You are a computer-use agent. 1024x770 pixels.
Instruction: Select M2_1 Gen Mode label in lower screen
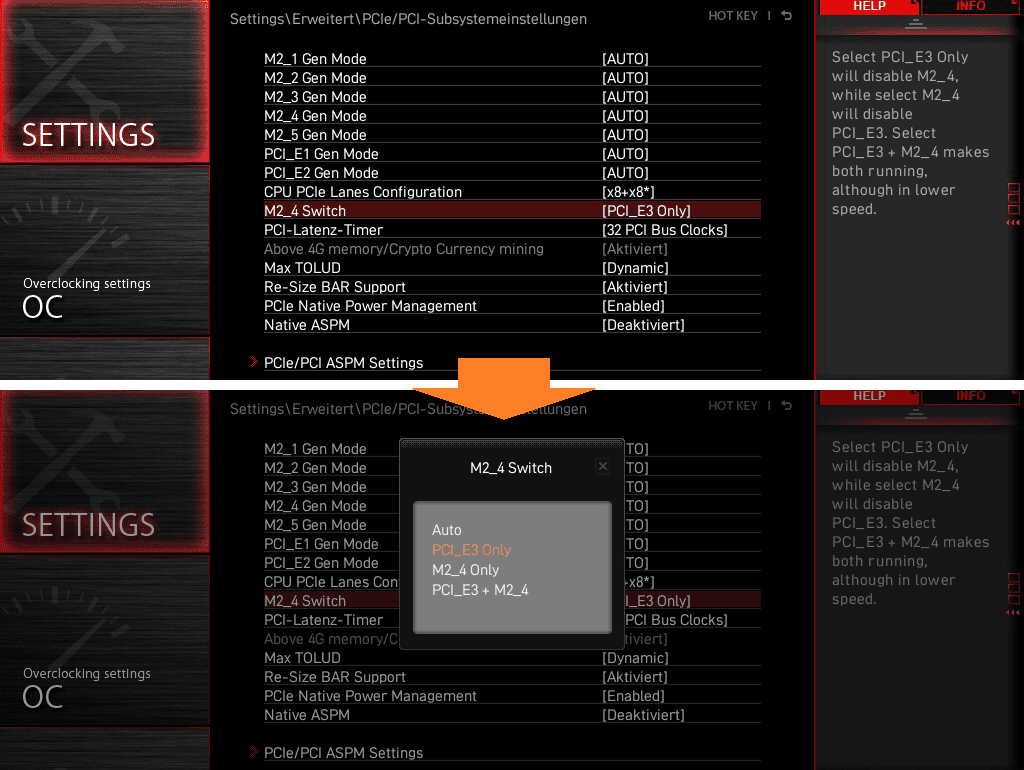click(315, 449)
